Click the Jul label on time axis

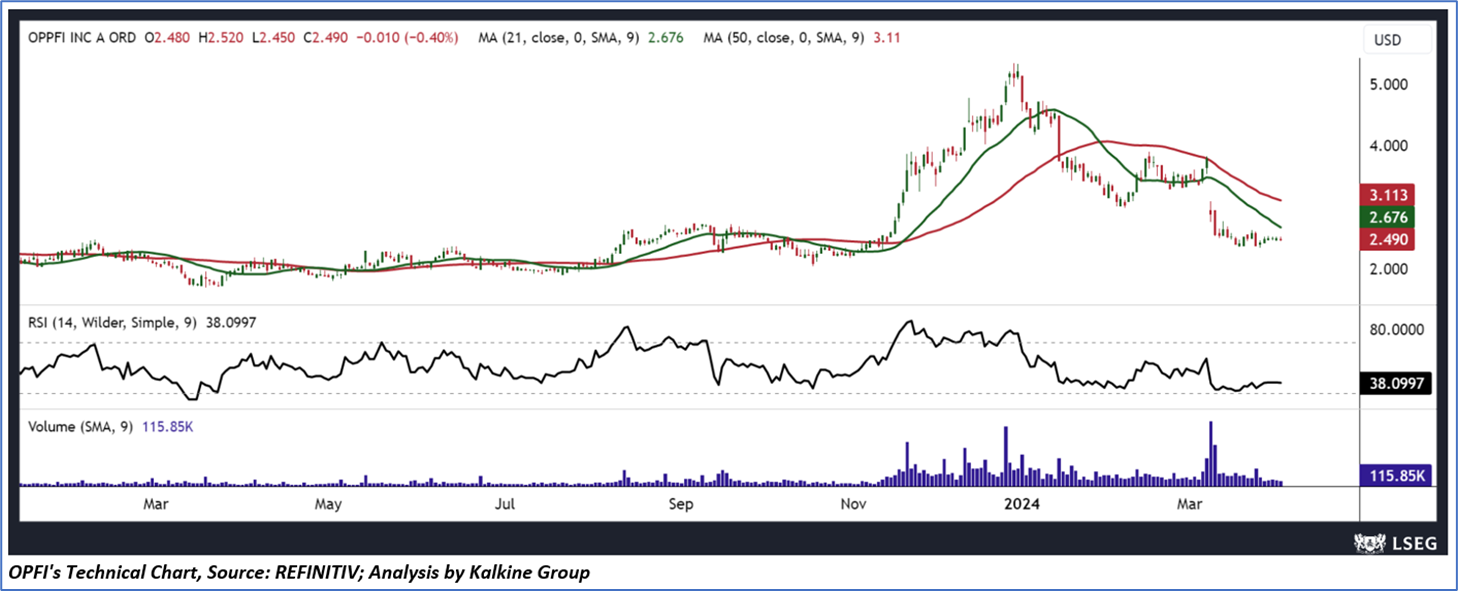click(505, 505)
